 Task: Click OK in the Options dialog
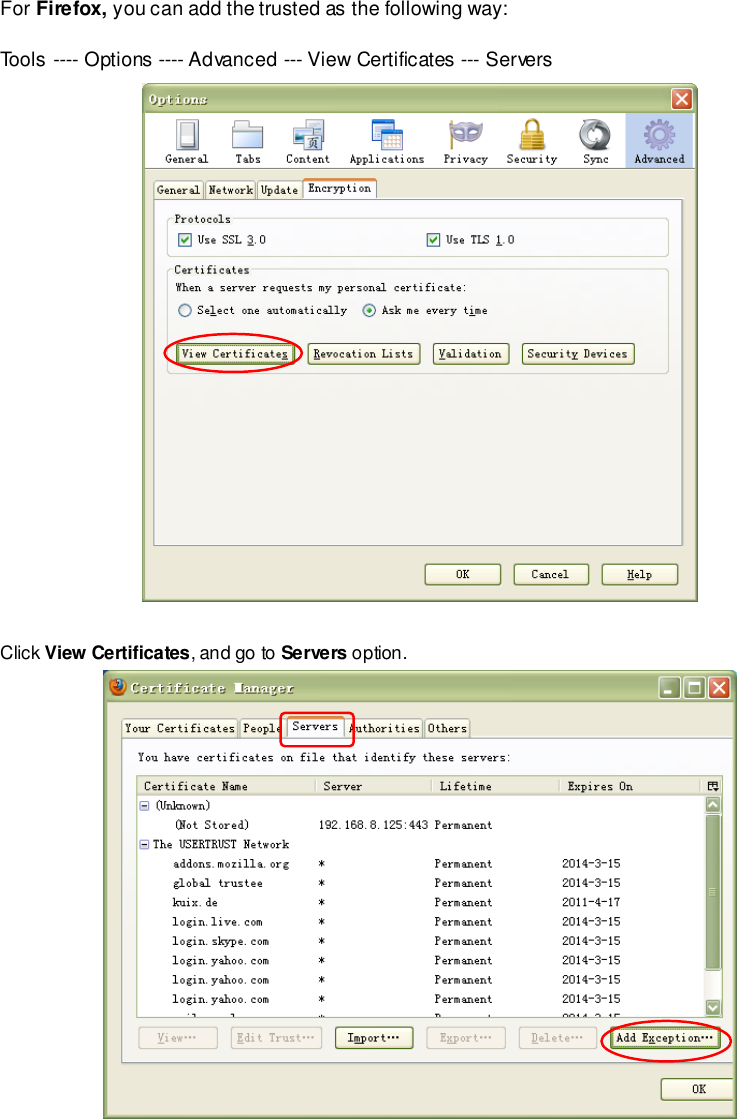(x=462, y=574)
